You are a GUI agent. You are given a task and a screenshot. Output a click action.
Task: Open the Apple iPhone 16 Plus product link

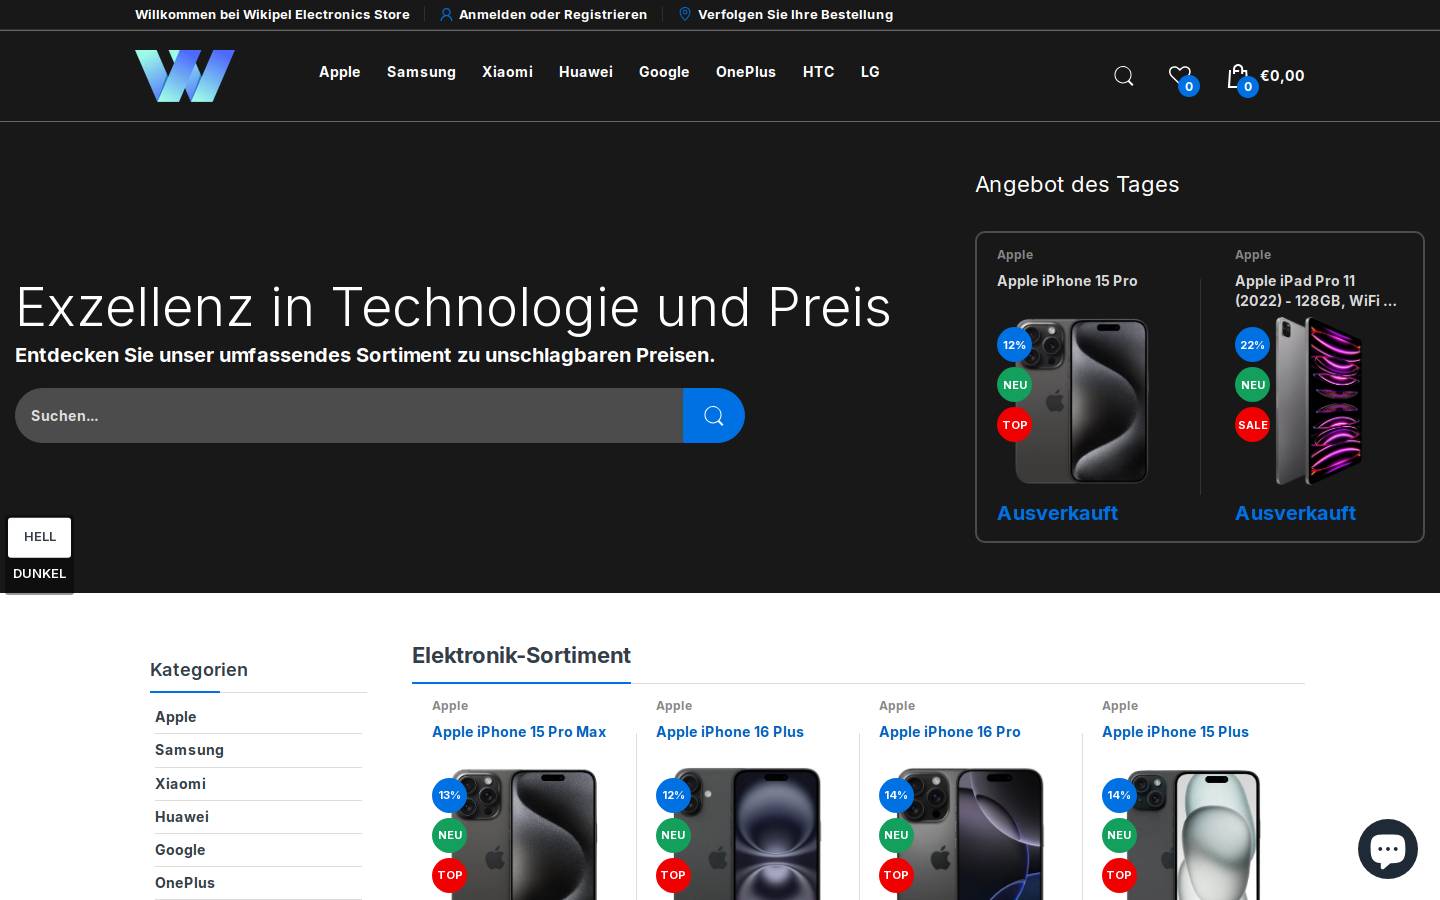[730, 732]
